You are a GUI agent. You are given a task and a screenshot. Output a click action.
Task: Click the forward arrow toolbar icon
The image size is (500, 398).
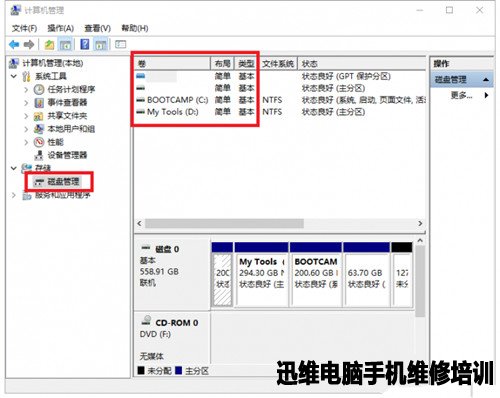[29, 44]
